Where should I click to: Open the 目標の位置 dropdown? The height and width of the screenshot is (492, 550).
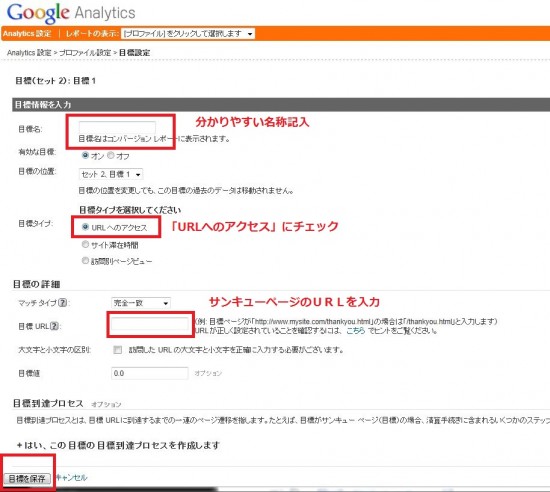(x=111, y=174)
